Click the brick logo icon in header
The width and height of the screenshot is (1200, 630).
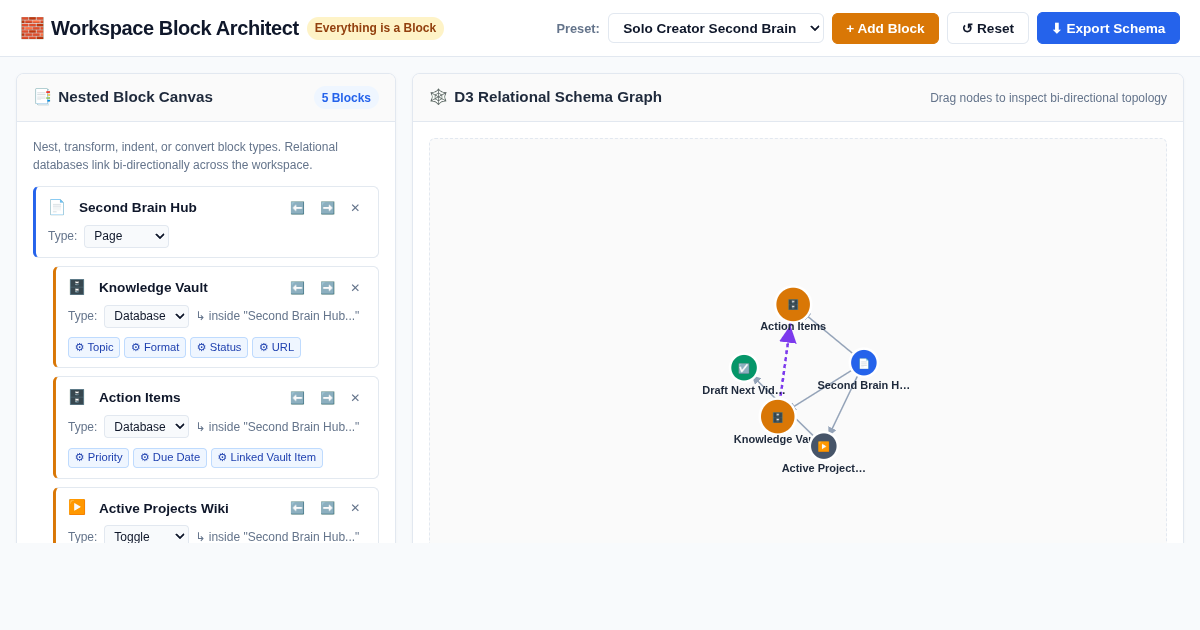click(x=32, y=28)
